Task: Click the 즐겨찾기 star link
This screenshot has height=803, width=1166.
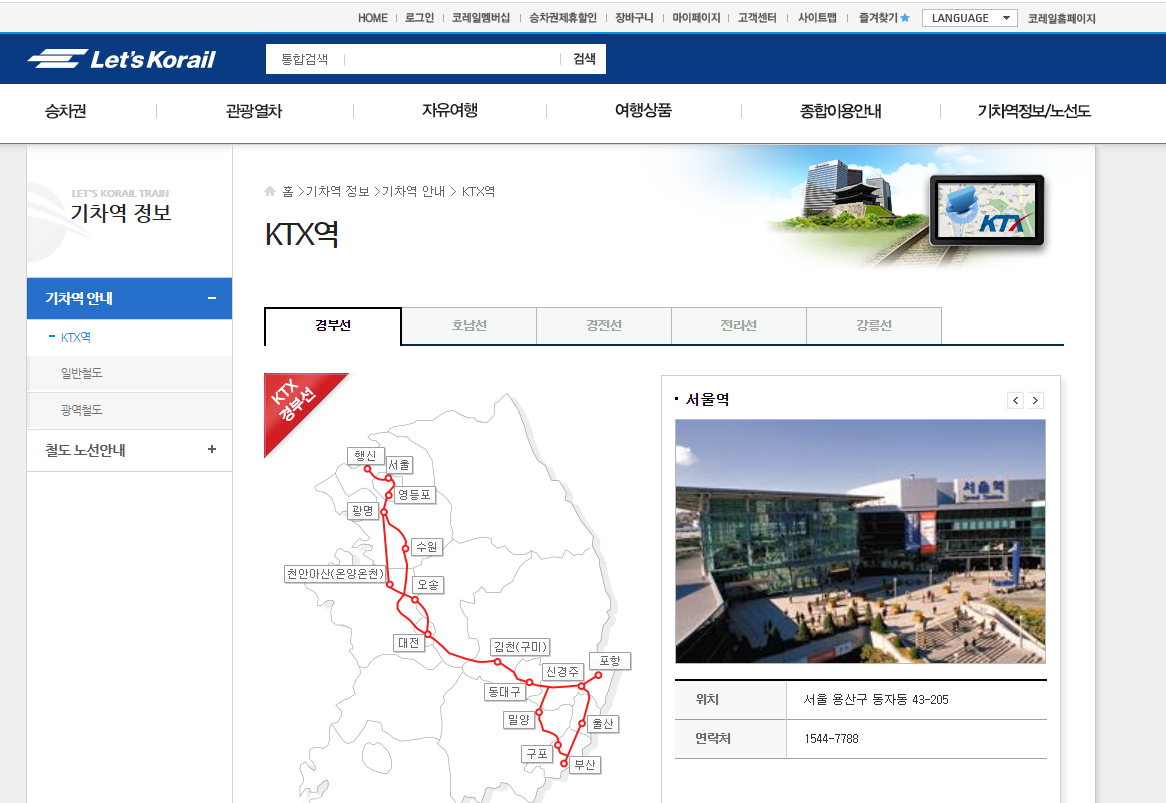Action: [x=884, y=18]
